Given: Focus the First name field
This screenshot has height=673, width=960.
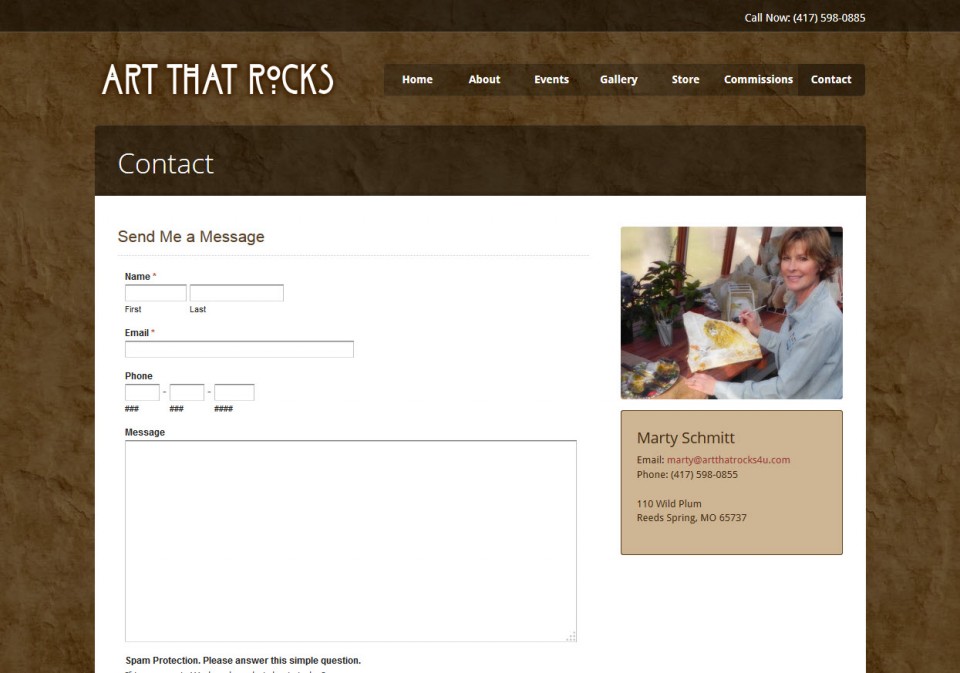Looking at the screenshot, I should pyautogui.click(x=156, y=293).
